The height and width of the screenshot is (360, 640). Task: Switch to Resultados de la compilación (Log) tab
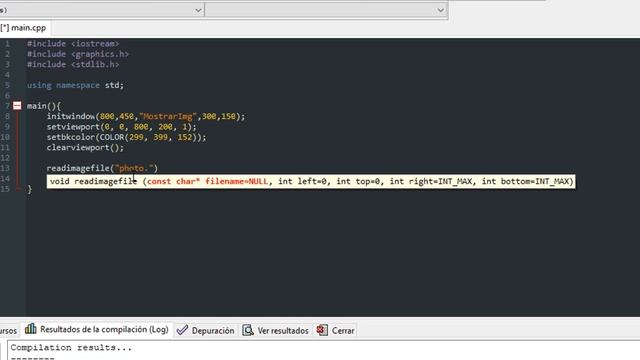pos(98,329)
